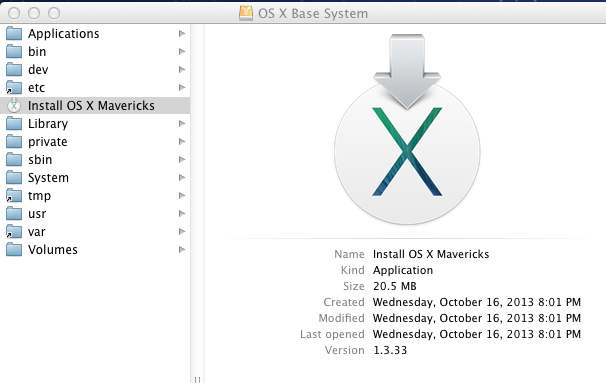The height and width of the screenshot is (383, 606).
Task: Click the Version value '1.3.33'
Action: (390, 350)
